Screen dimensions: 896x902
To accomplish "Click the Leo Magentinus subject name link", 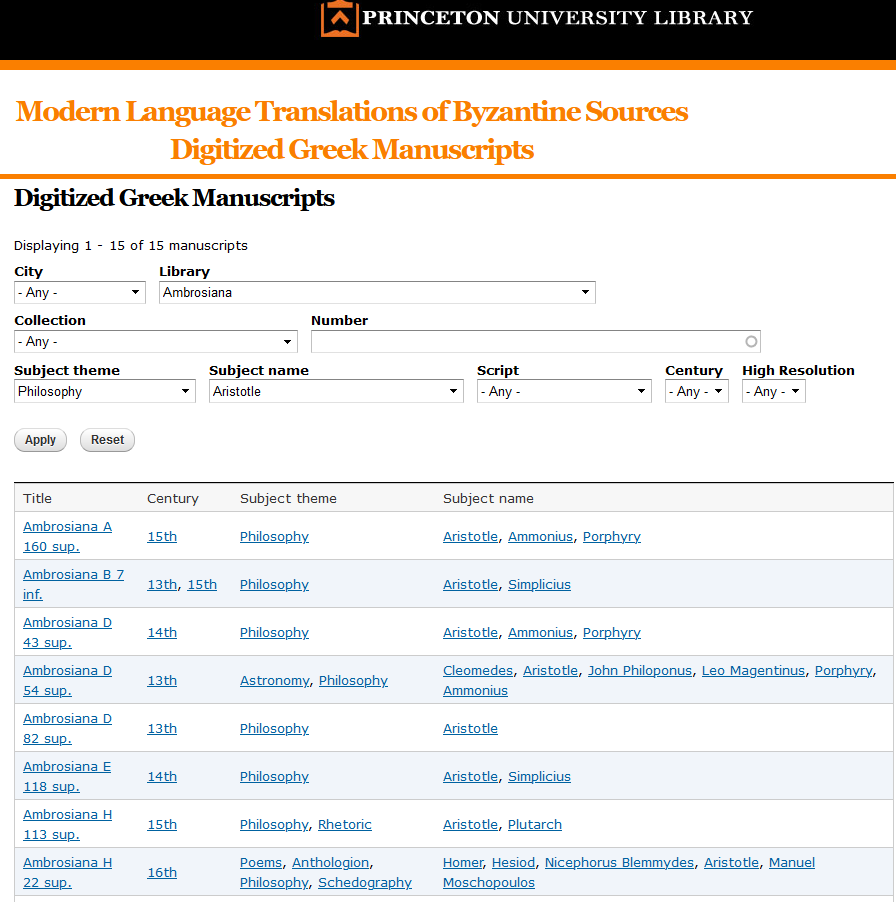I will pyautogui.click(x=753, y=670).
